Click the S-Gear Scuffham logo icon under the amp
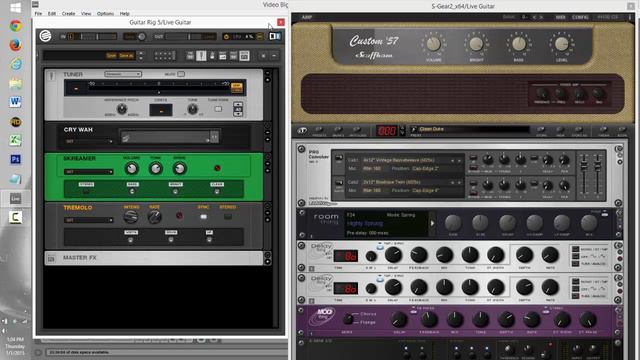Viewport: 640px width, 360px height. click(302, 131)
